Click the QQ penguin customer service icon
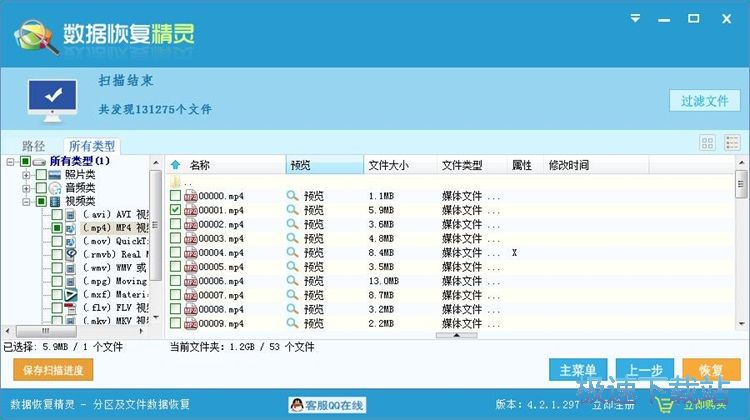Image resolution: width=750 pixels, height=420 pixels. pos(296,405)
